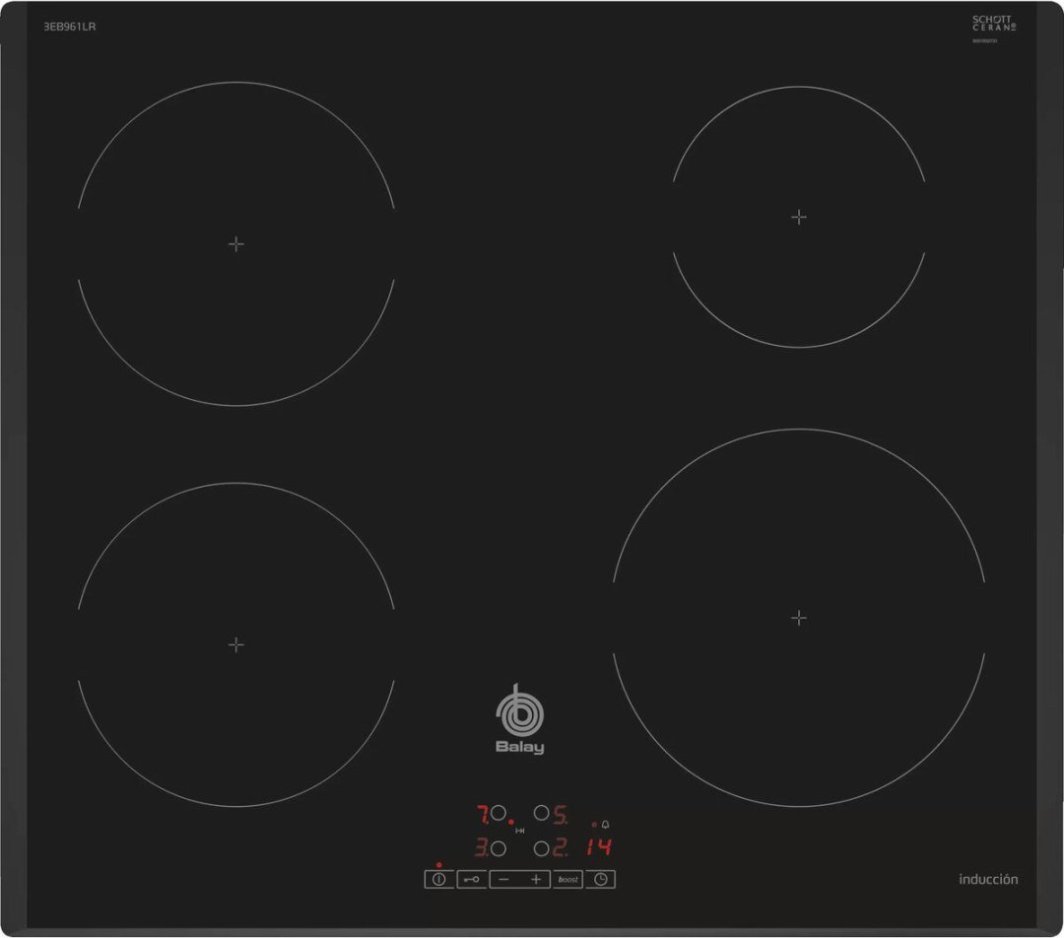This screenshot has height=938, width=1064.
Task: Tap the red power level 7 digit
Action: coord(482,814)
